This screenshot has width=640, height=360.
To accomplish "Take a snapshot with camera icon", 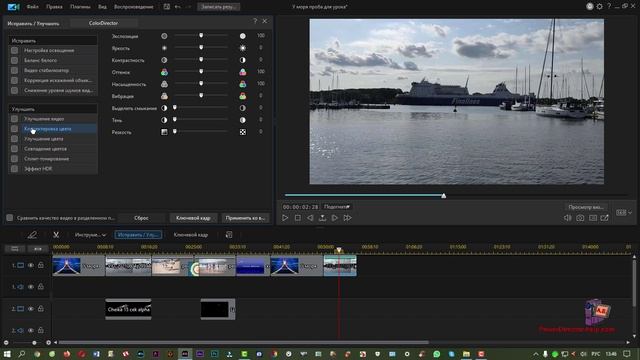I will pyautogui.click(x=580, y=218).
